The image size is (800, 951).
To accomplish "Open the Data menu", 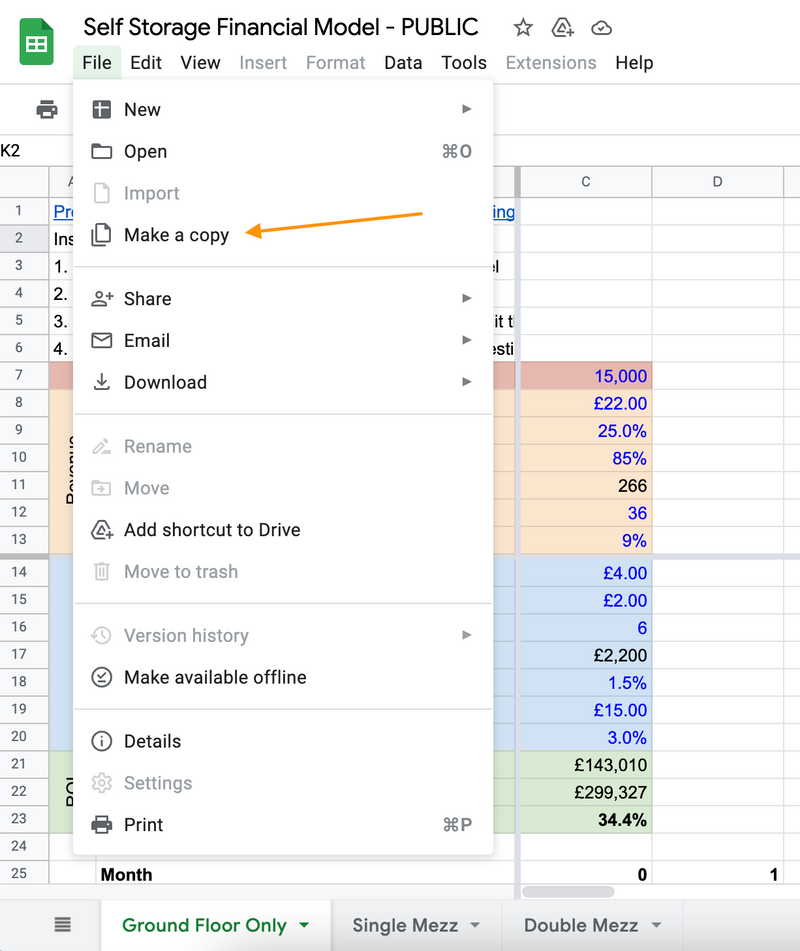I will pyautogui.click(x=403, y=62).
